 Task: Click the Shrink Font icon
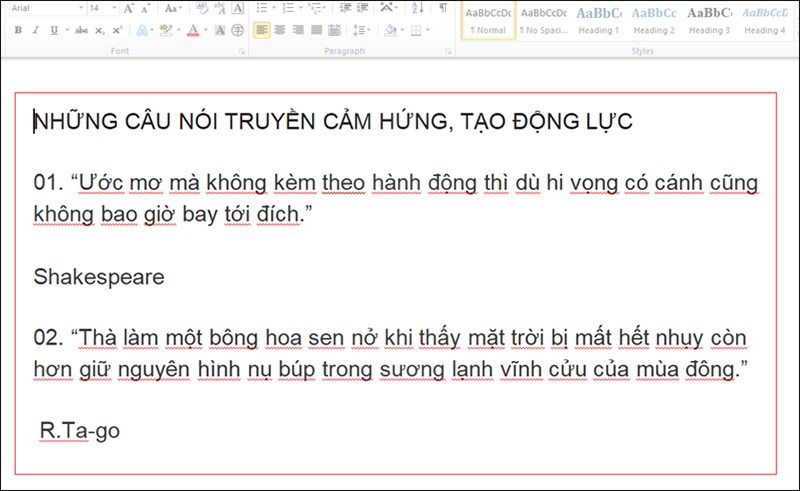point(146,8)
